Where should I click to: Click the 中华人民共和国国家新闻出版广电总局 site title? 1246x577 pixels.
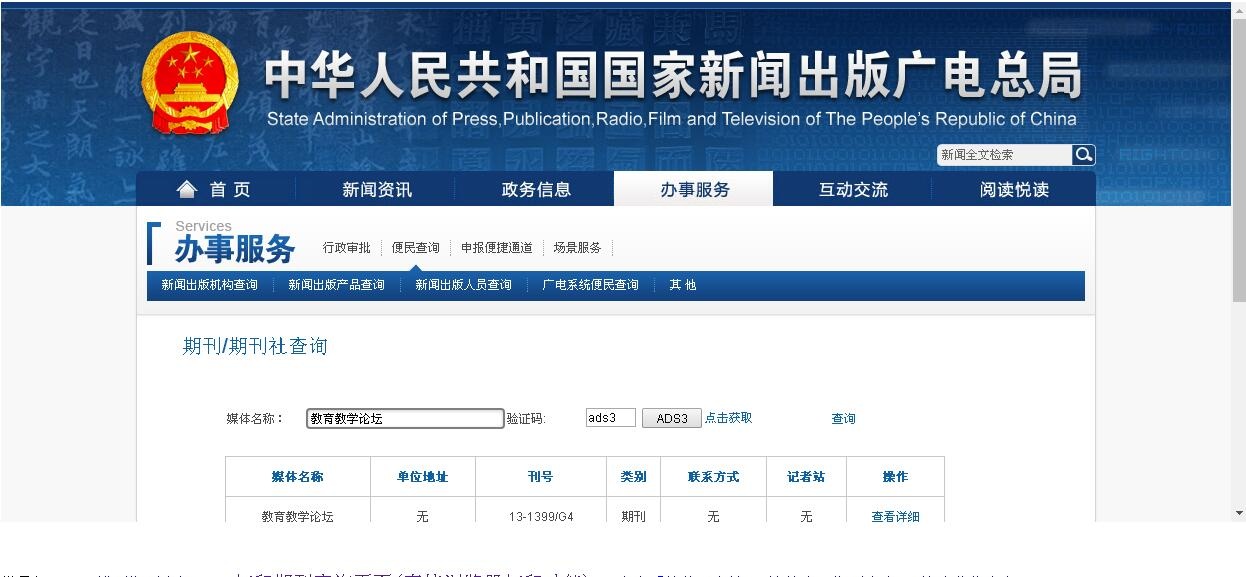673,75
